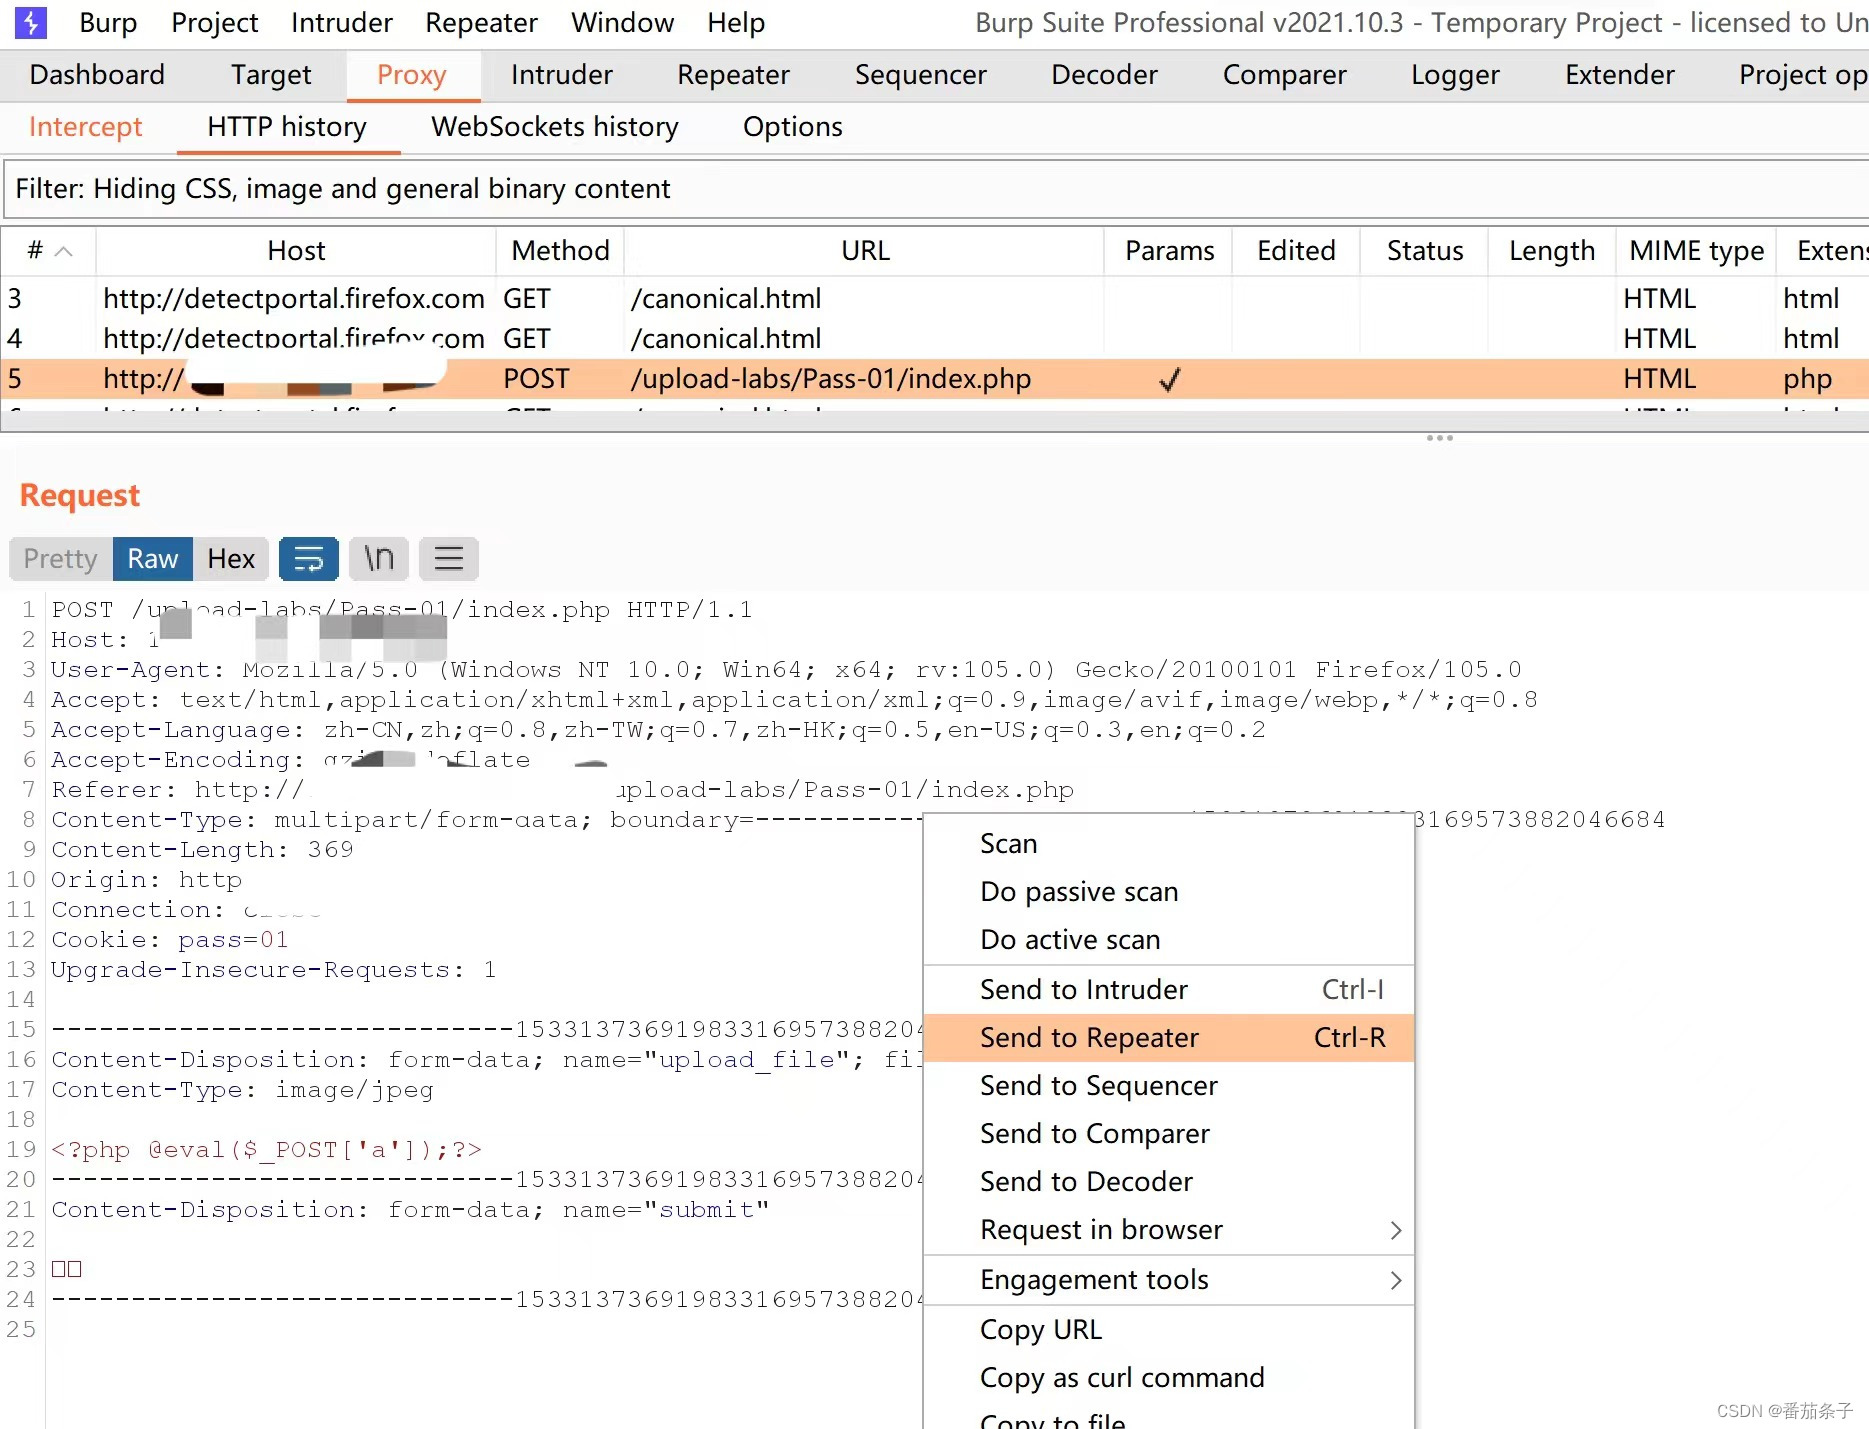Switch request view to Hex
This screenshot has width=1869, height=1429.
pyautogui.click(x=231, y=558)
